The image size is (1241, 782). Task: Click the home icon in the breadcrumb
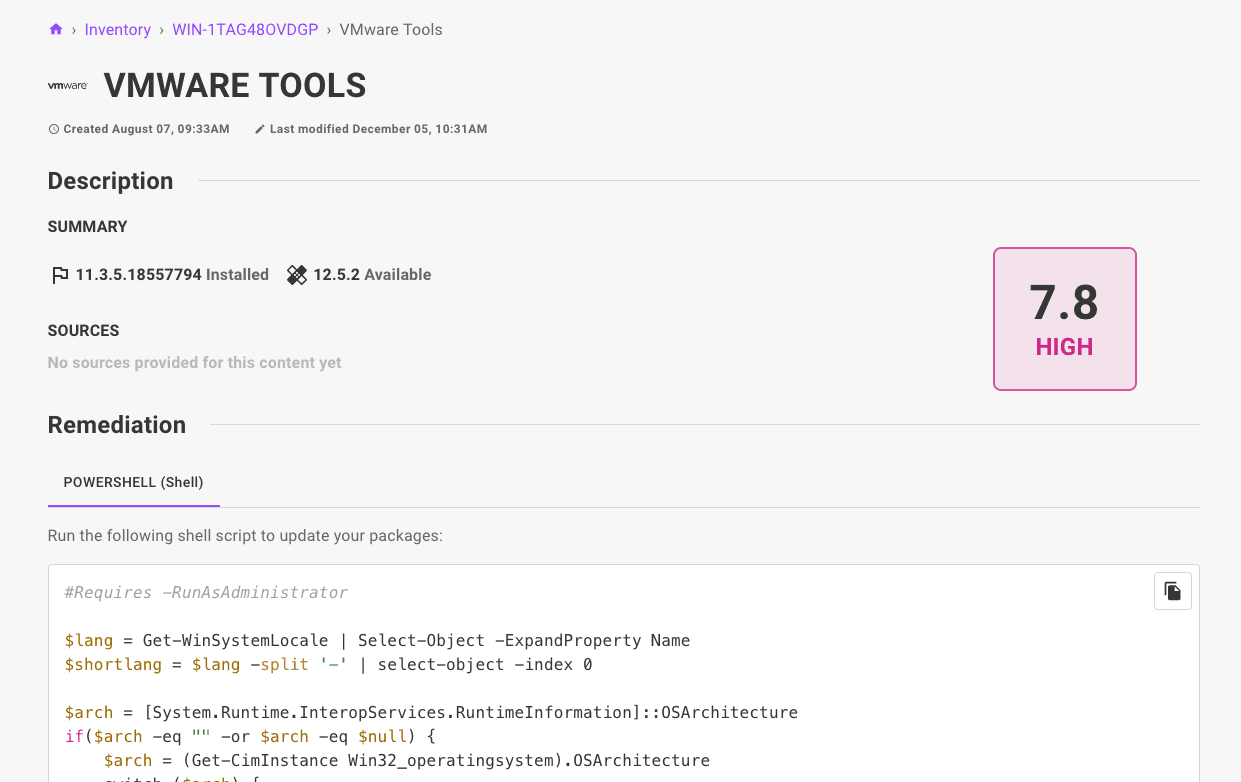point(55,29)
